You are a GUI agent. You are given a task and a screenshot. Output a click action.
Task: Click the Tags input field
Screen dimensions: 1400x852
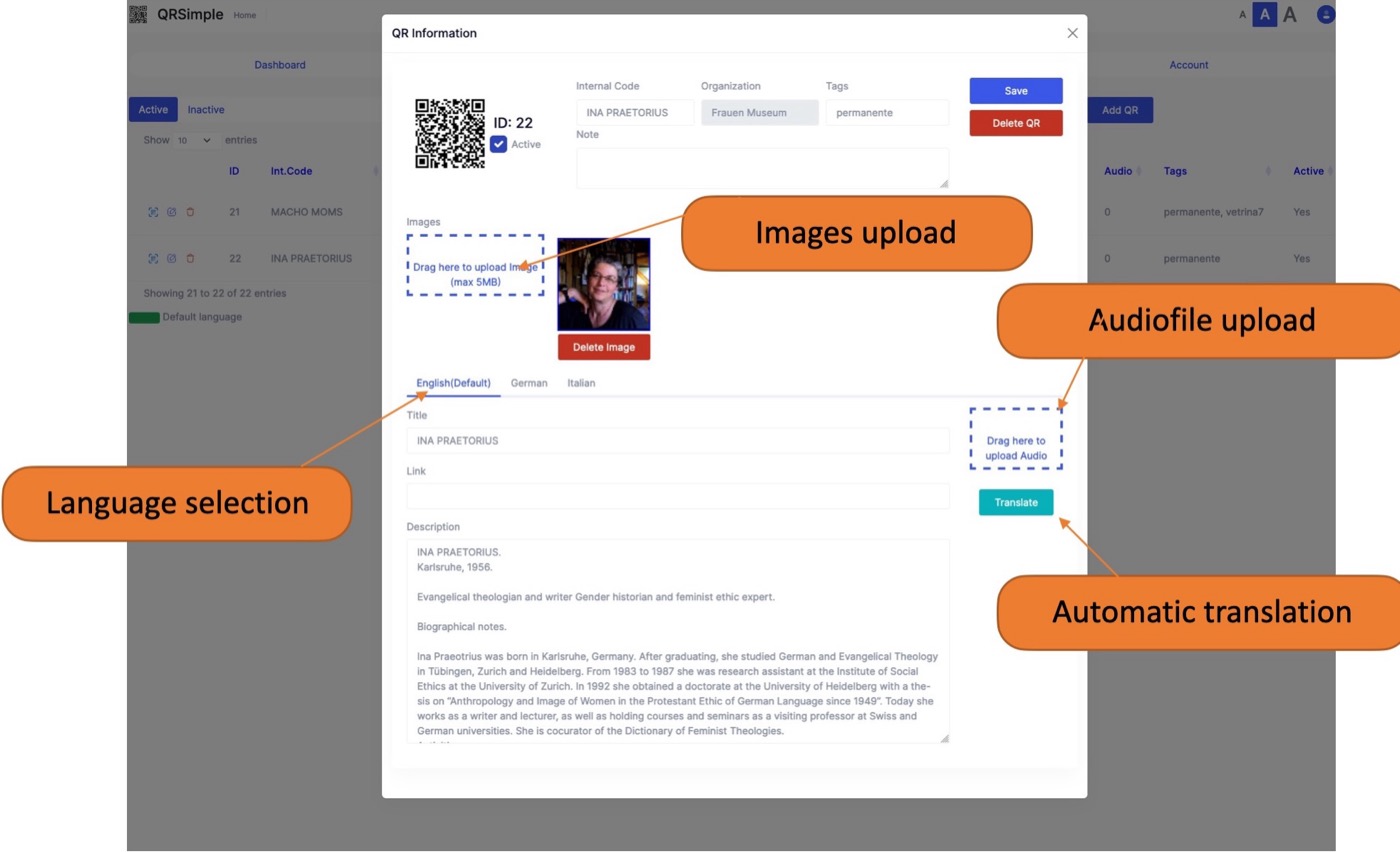[887, 113]
